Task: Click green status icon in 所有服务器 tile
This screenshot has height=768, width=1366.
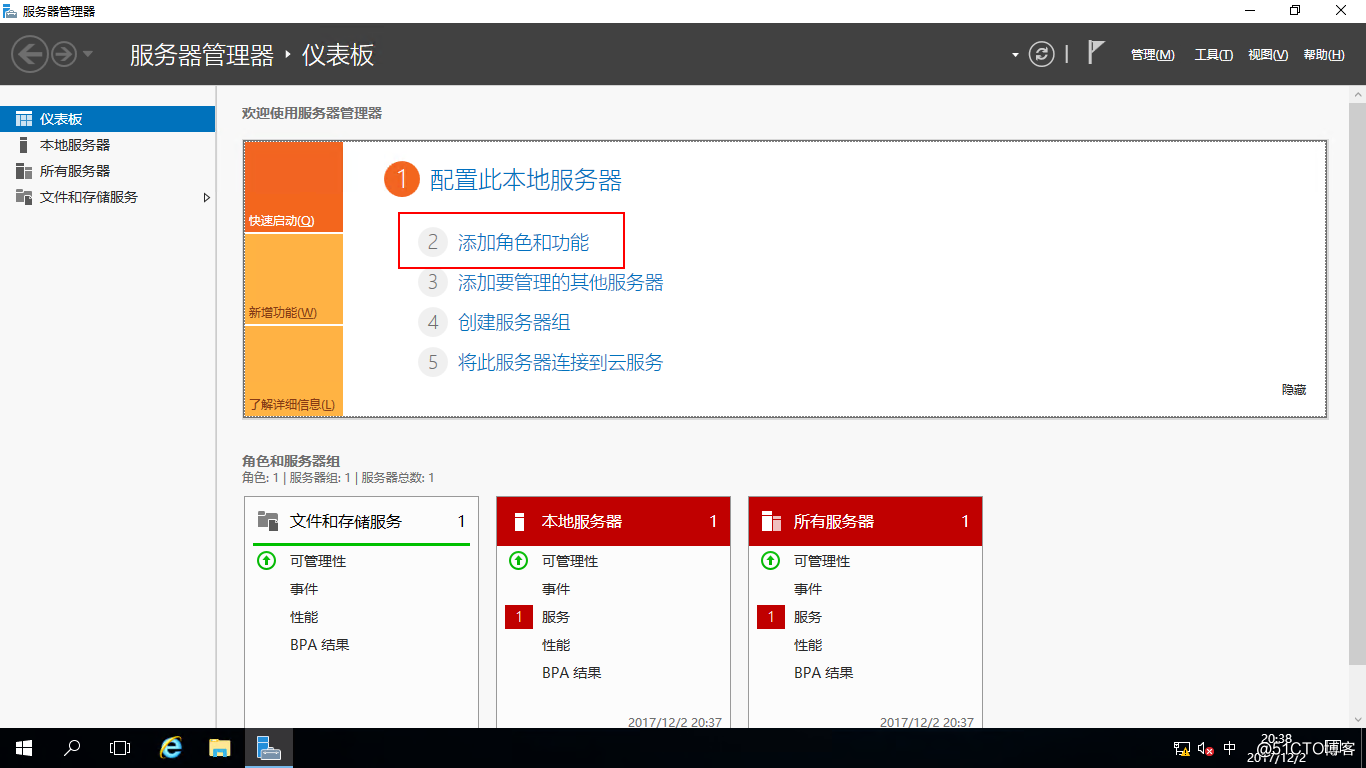Action: point(770,561)
